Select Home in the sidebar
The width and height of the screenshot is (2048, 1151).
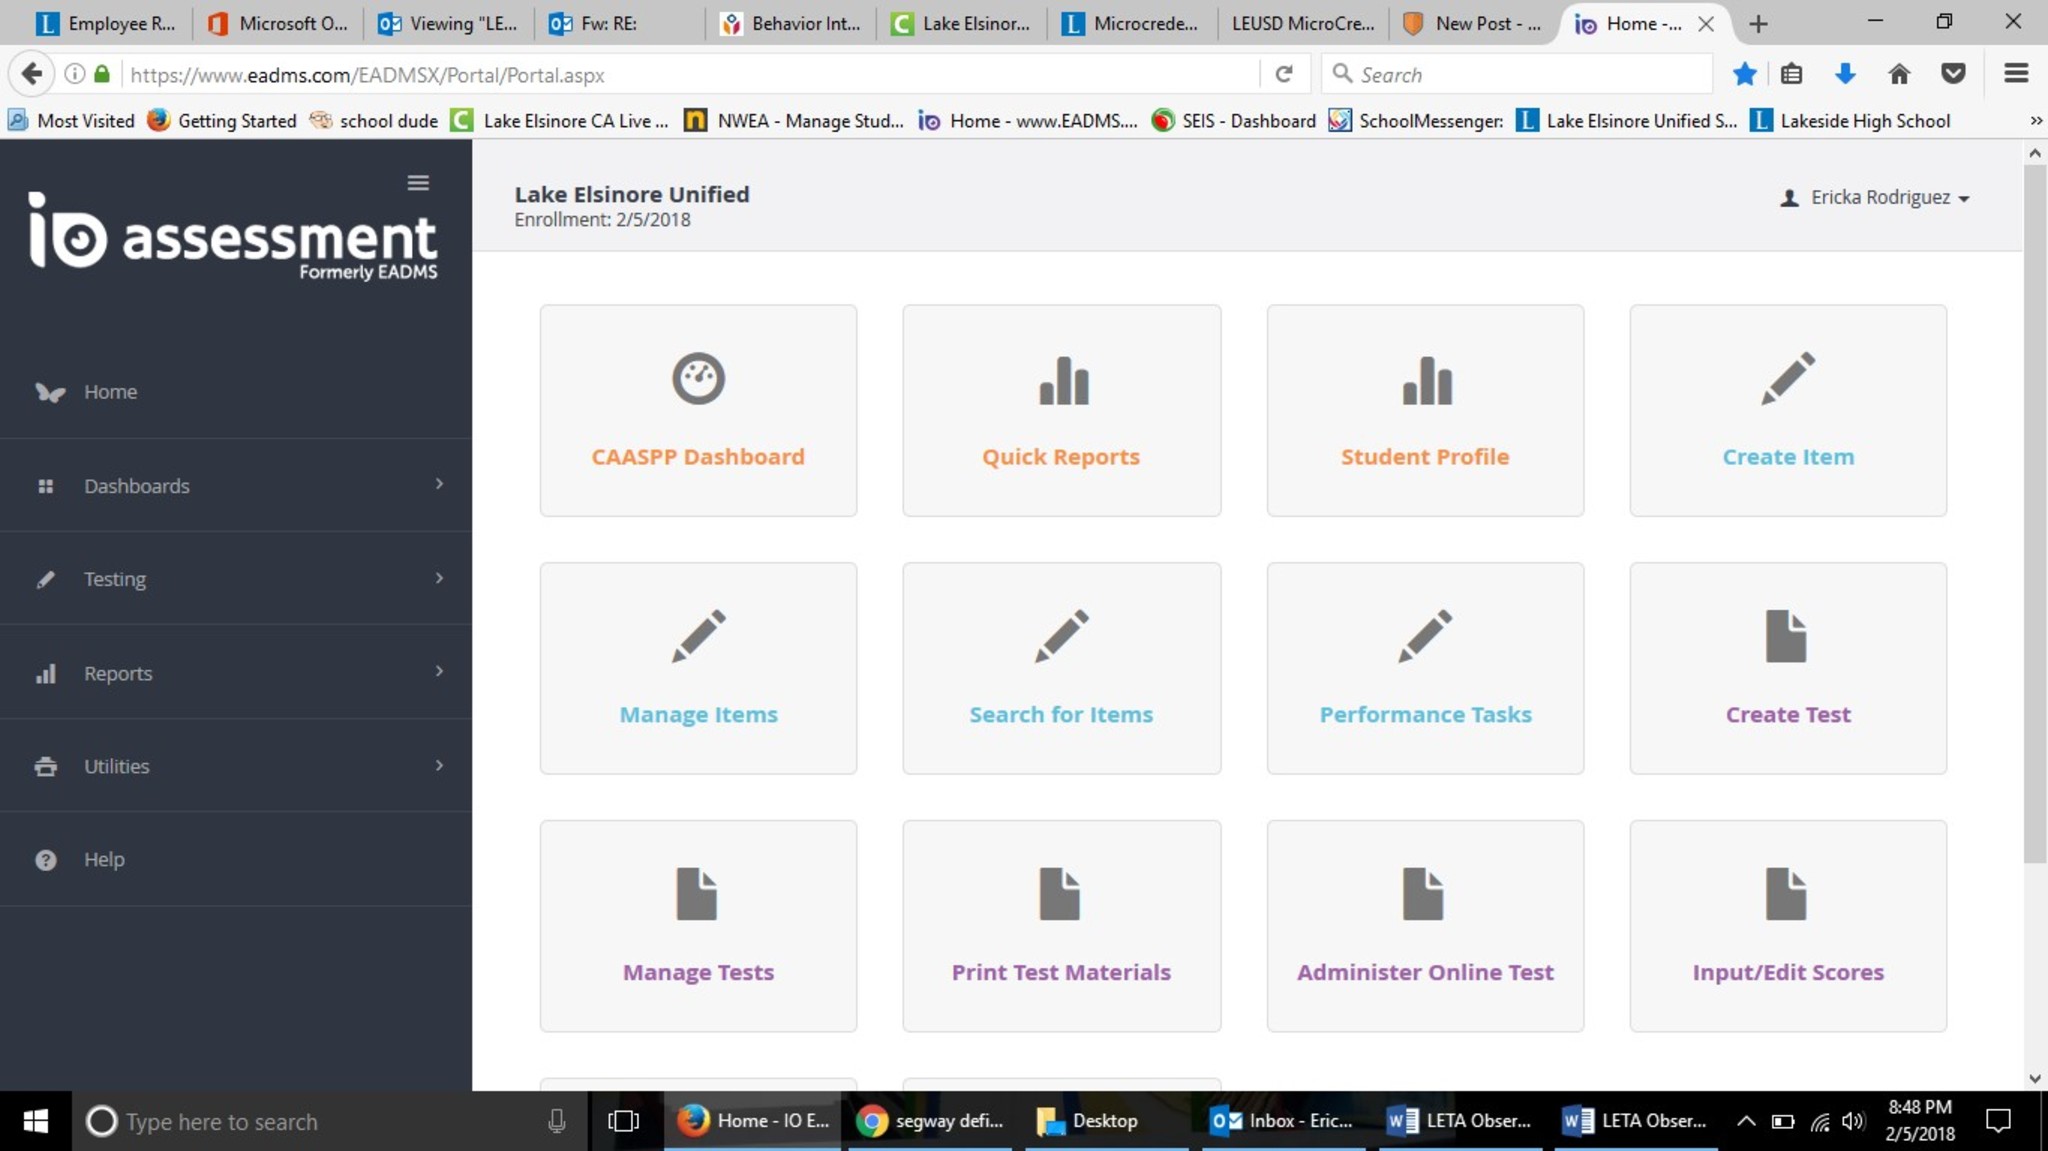110,392
